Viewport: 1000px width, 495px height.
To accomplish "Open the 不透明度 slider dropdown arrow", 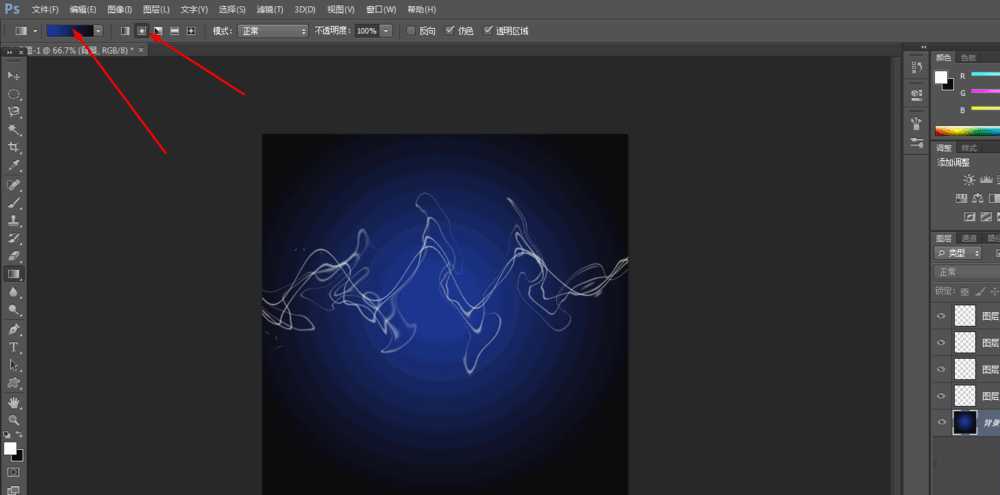I will [385, 31].
